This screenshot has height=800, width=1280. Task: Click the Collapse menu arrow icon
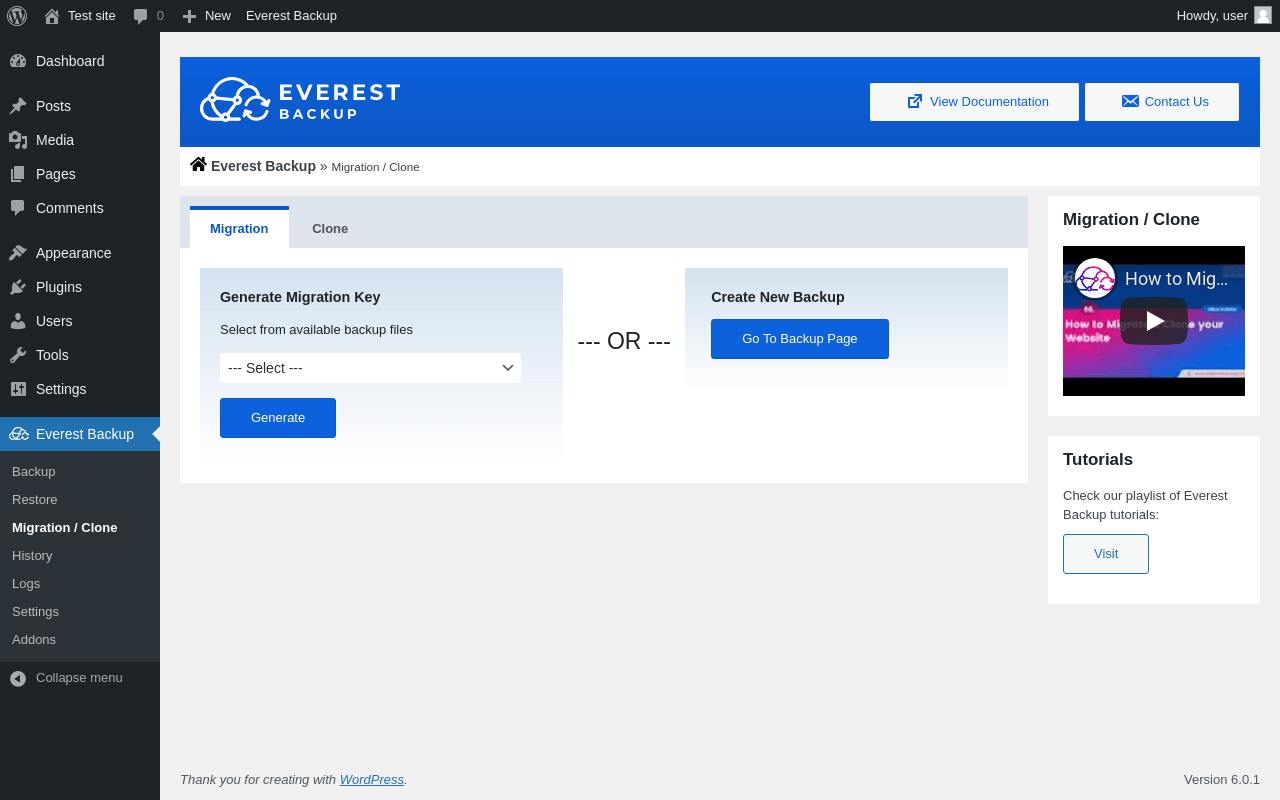coord(18,678)
